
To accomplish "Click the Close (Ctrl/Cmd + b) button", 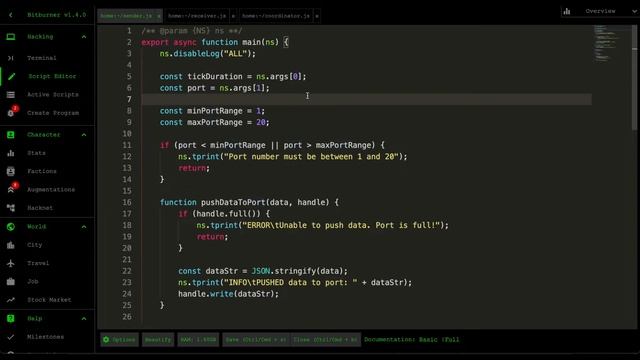I will pos(326,340).
